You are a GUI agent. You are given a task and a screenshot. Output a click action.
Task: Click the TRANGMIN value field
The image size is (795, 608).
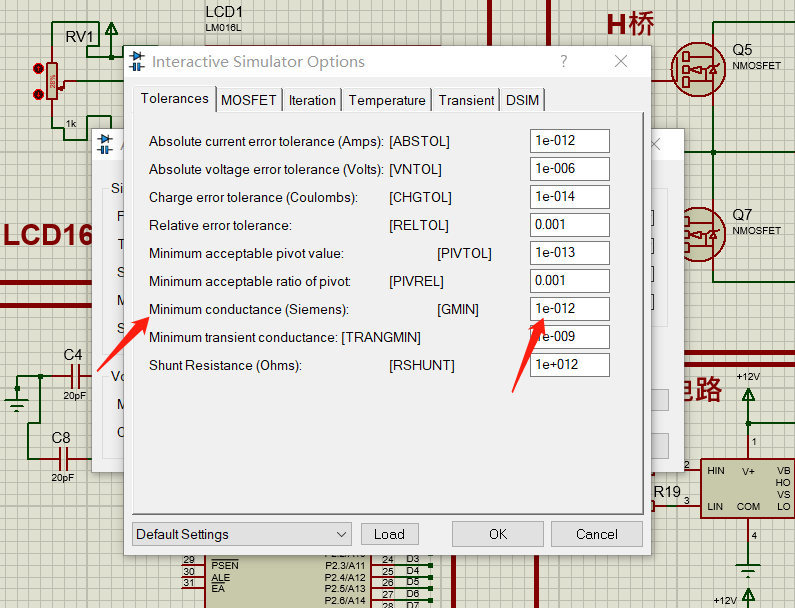569,336
